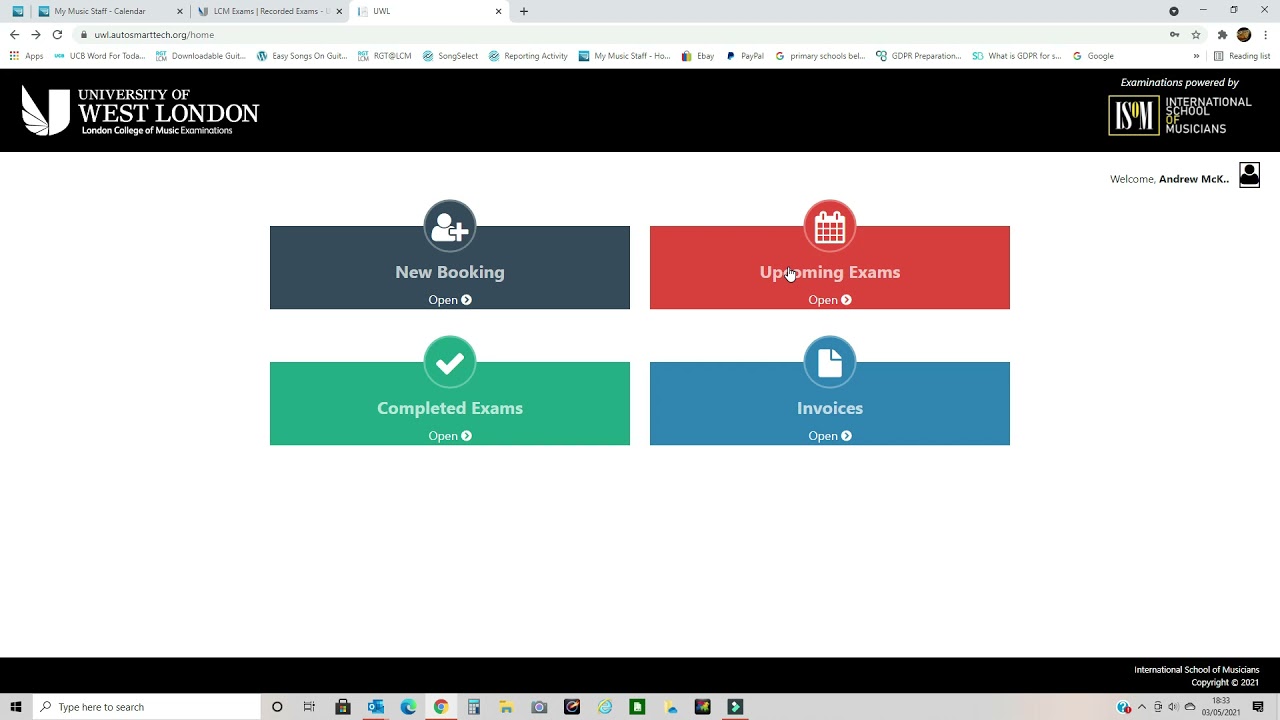Open the SongSelect bookmark
Screen dimensions: 1280x720
coord(450,56)
